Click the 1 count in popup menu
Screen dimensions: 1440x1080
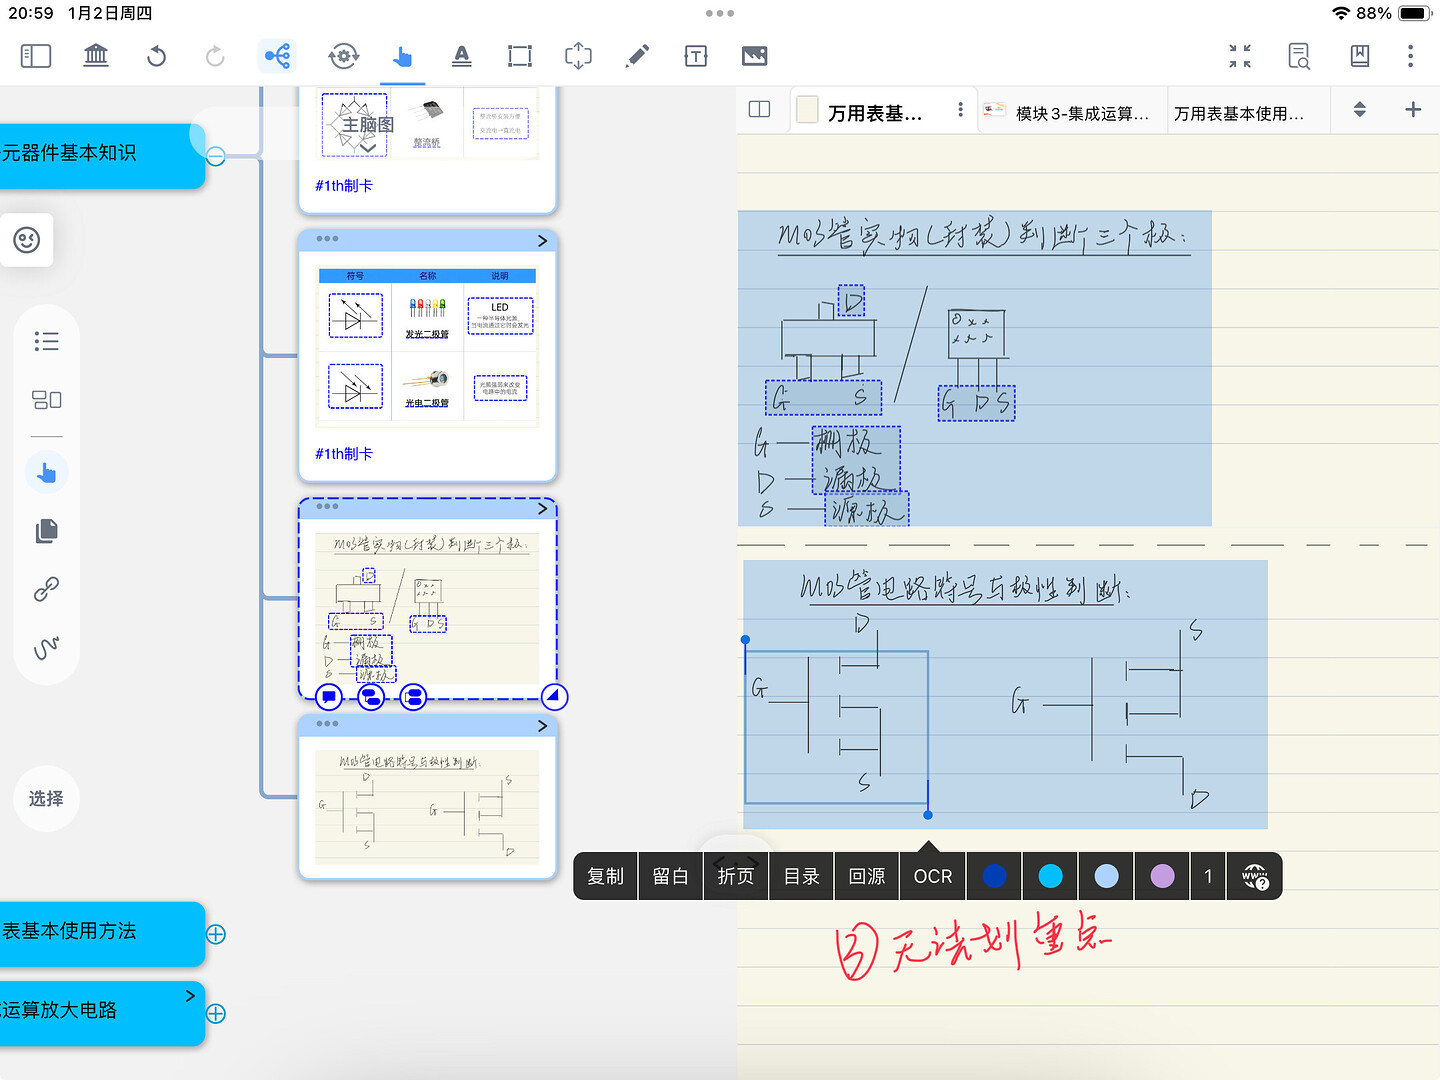point(1208,876)
